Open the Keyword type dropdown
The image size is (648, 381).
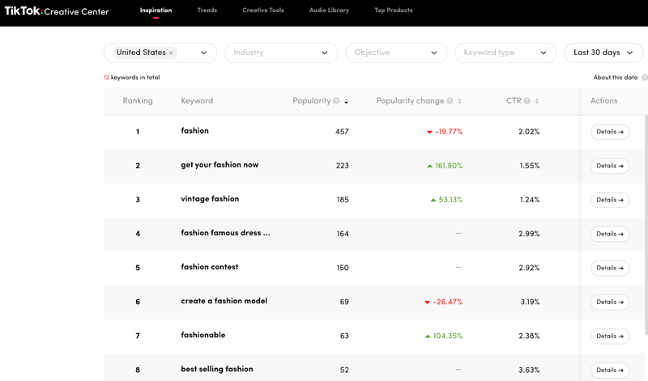(506, 53)
